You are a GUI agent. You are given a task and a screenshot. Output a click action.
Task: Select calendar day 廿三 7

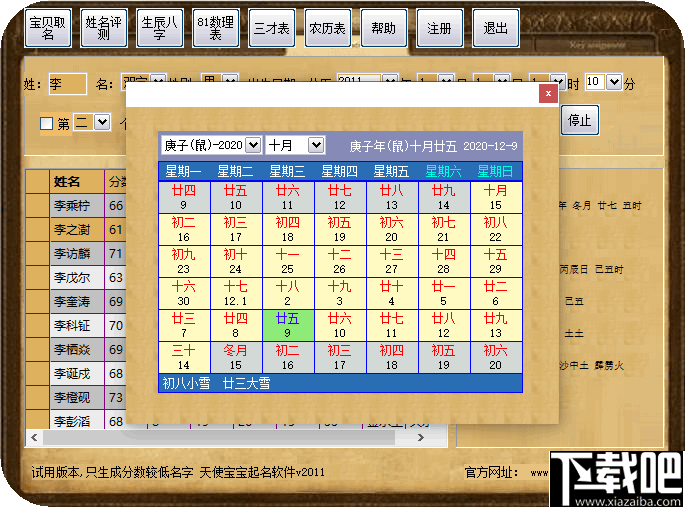(184, 325)
